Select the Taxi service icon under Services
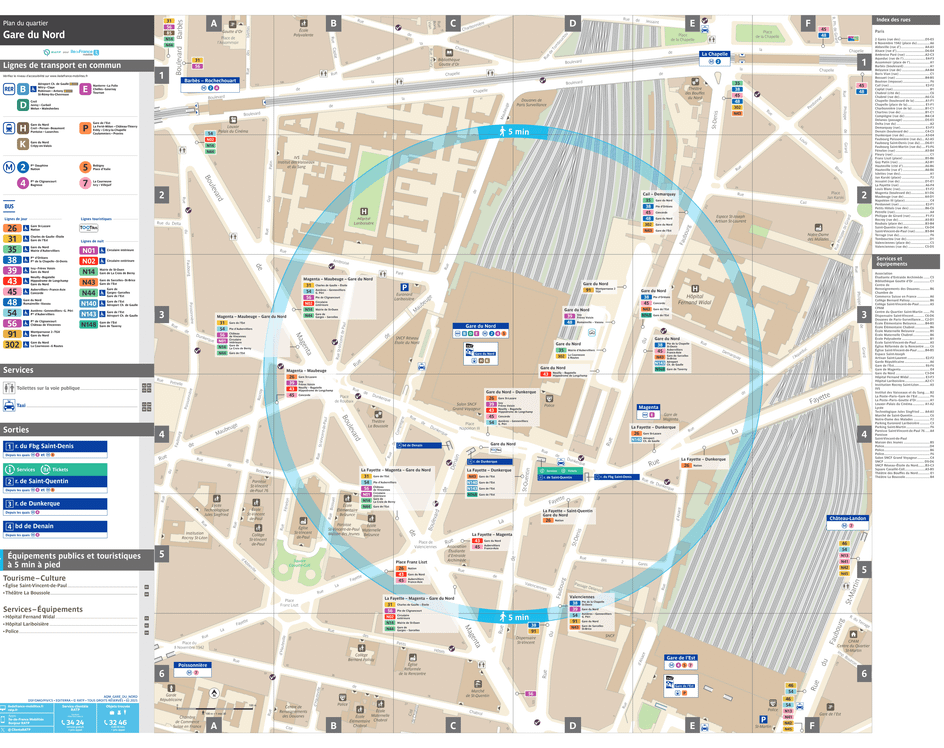Image resolution: width=944 pixels, height=748 pixels. point(10,407)
